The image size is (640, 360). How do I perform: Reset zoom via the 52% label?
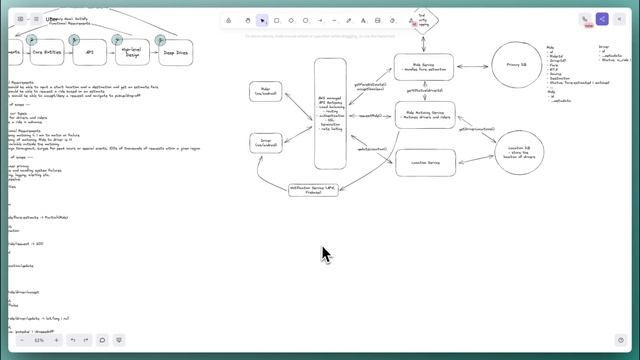tap(39, 340)
